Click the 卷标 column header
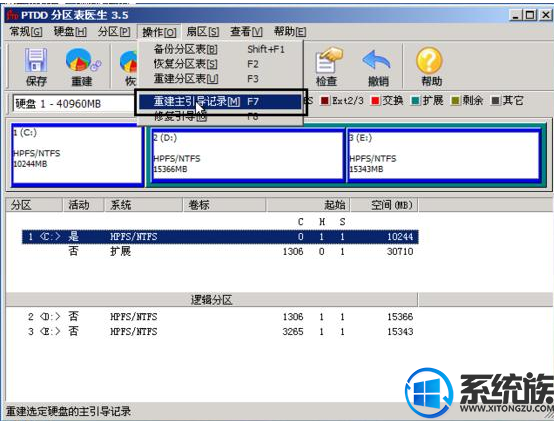The image size is (554, 421). click(224, 205)
